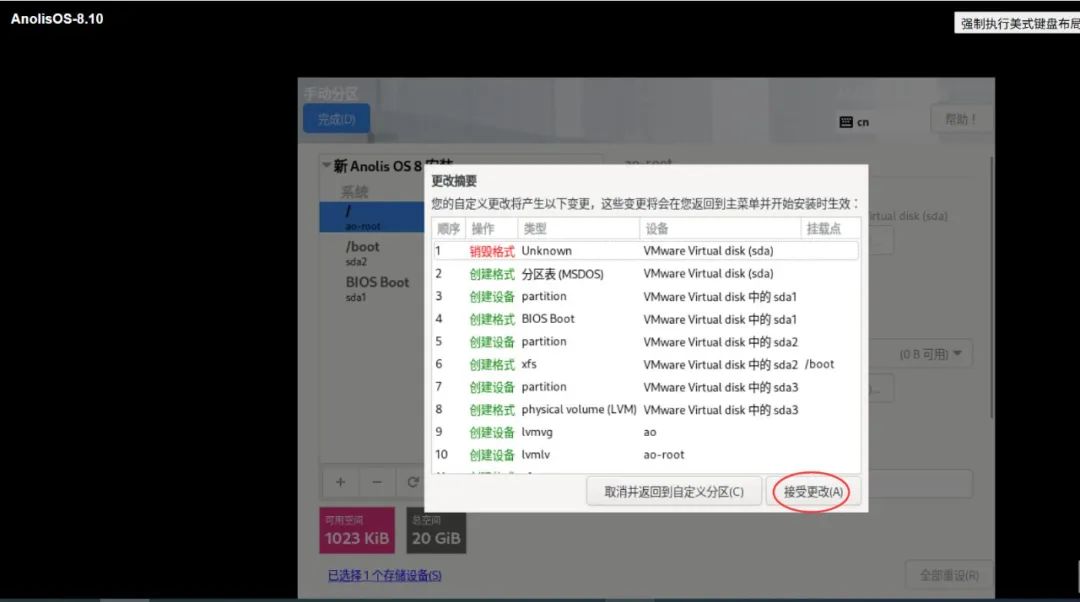1080x602 pixels.
Task: Click the cn keyboard layout indicator
Action: 854,122
